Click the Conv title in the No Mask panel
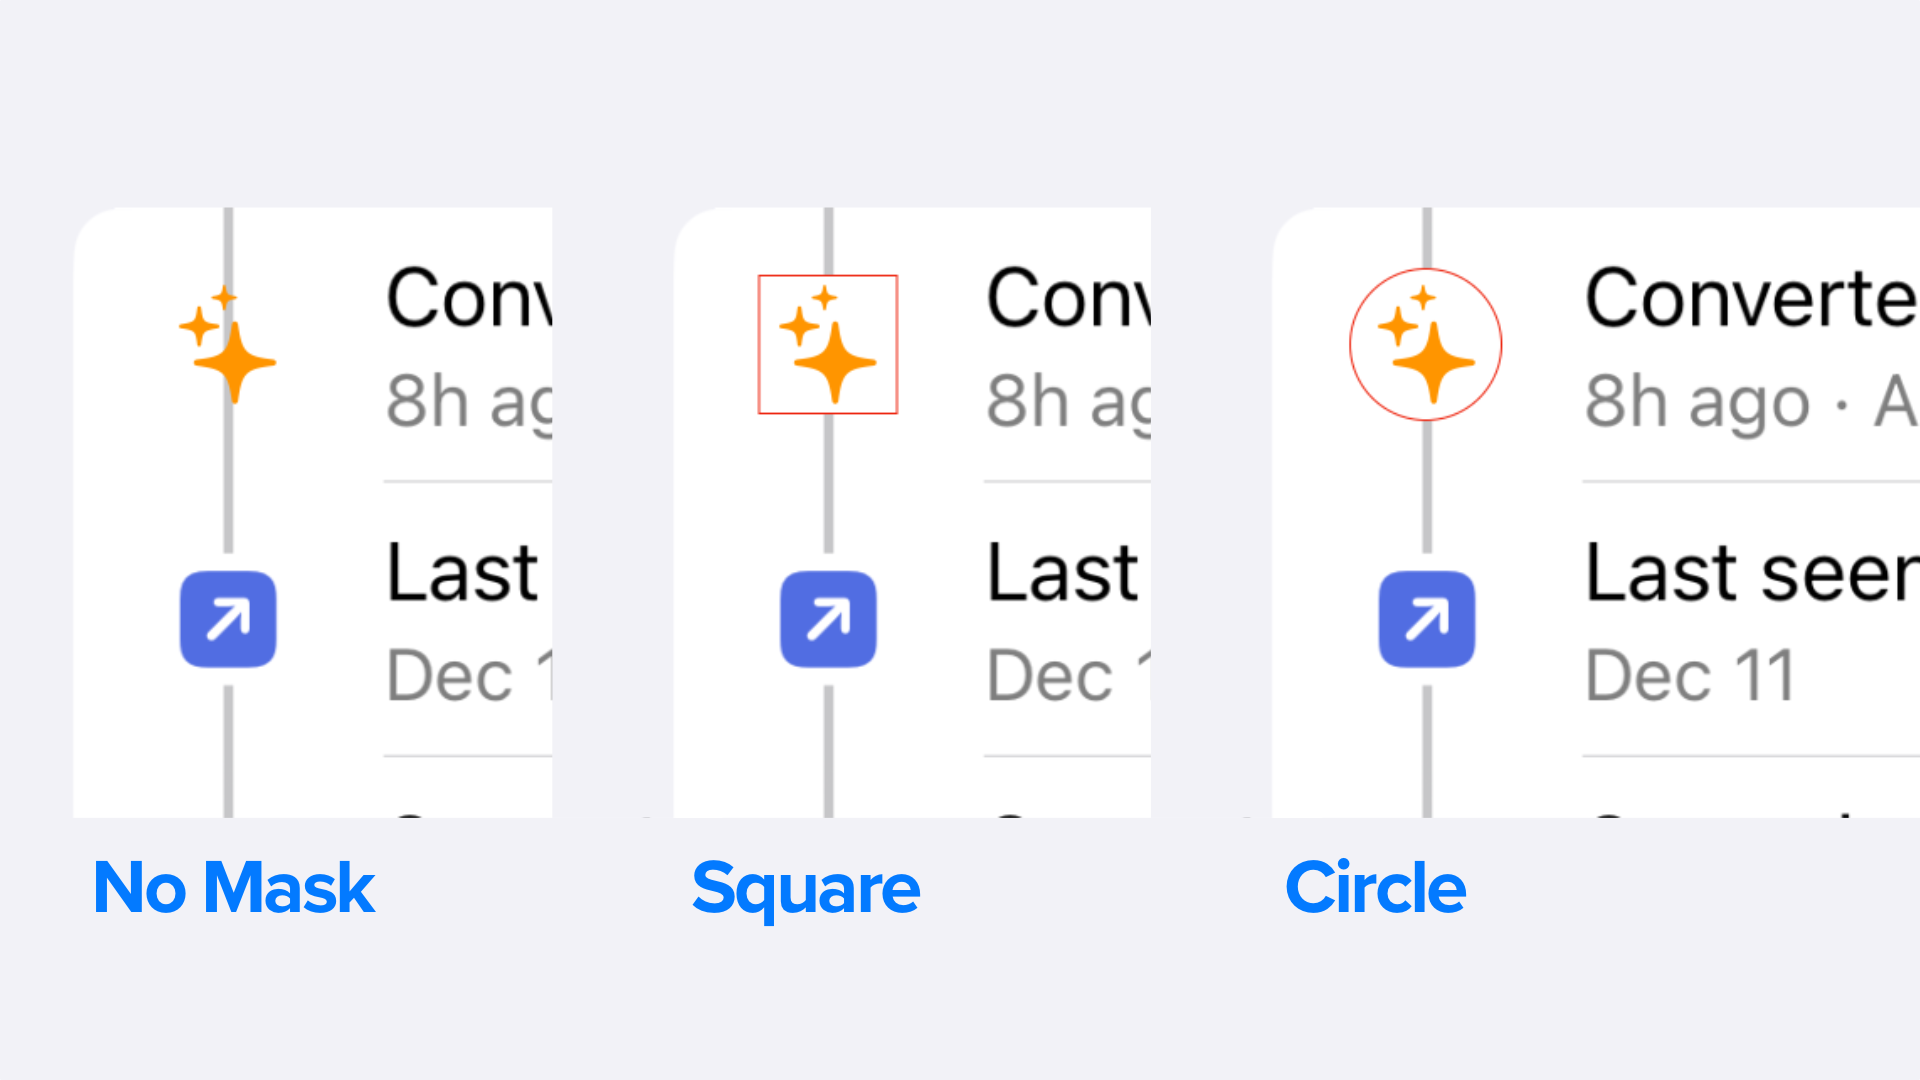Image resolution: width=1920 pixels, height=1080 pixels. pos(469,298)
